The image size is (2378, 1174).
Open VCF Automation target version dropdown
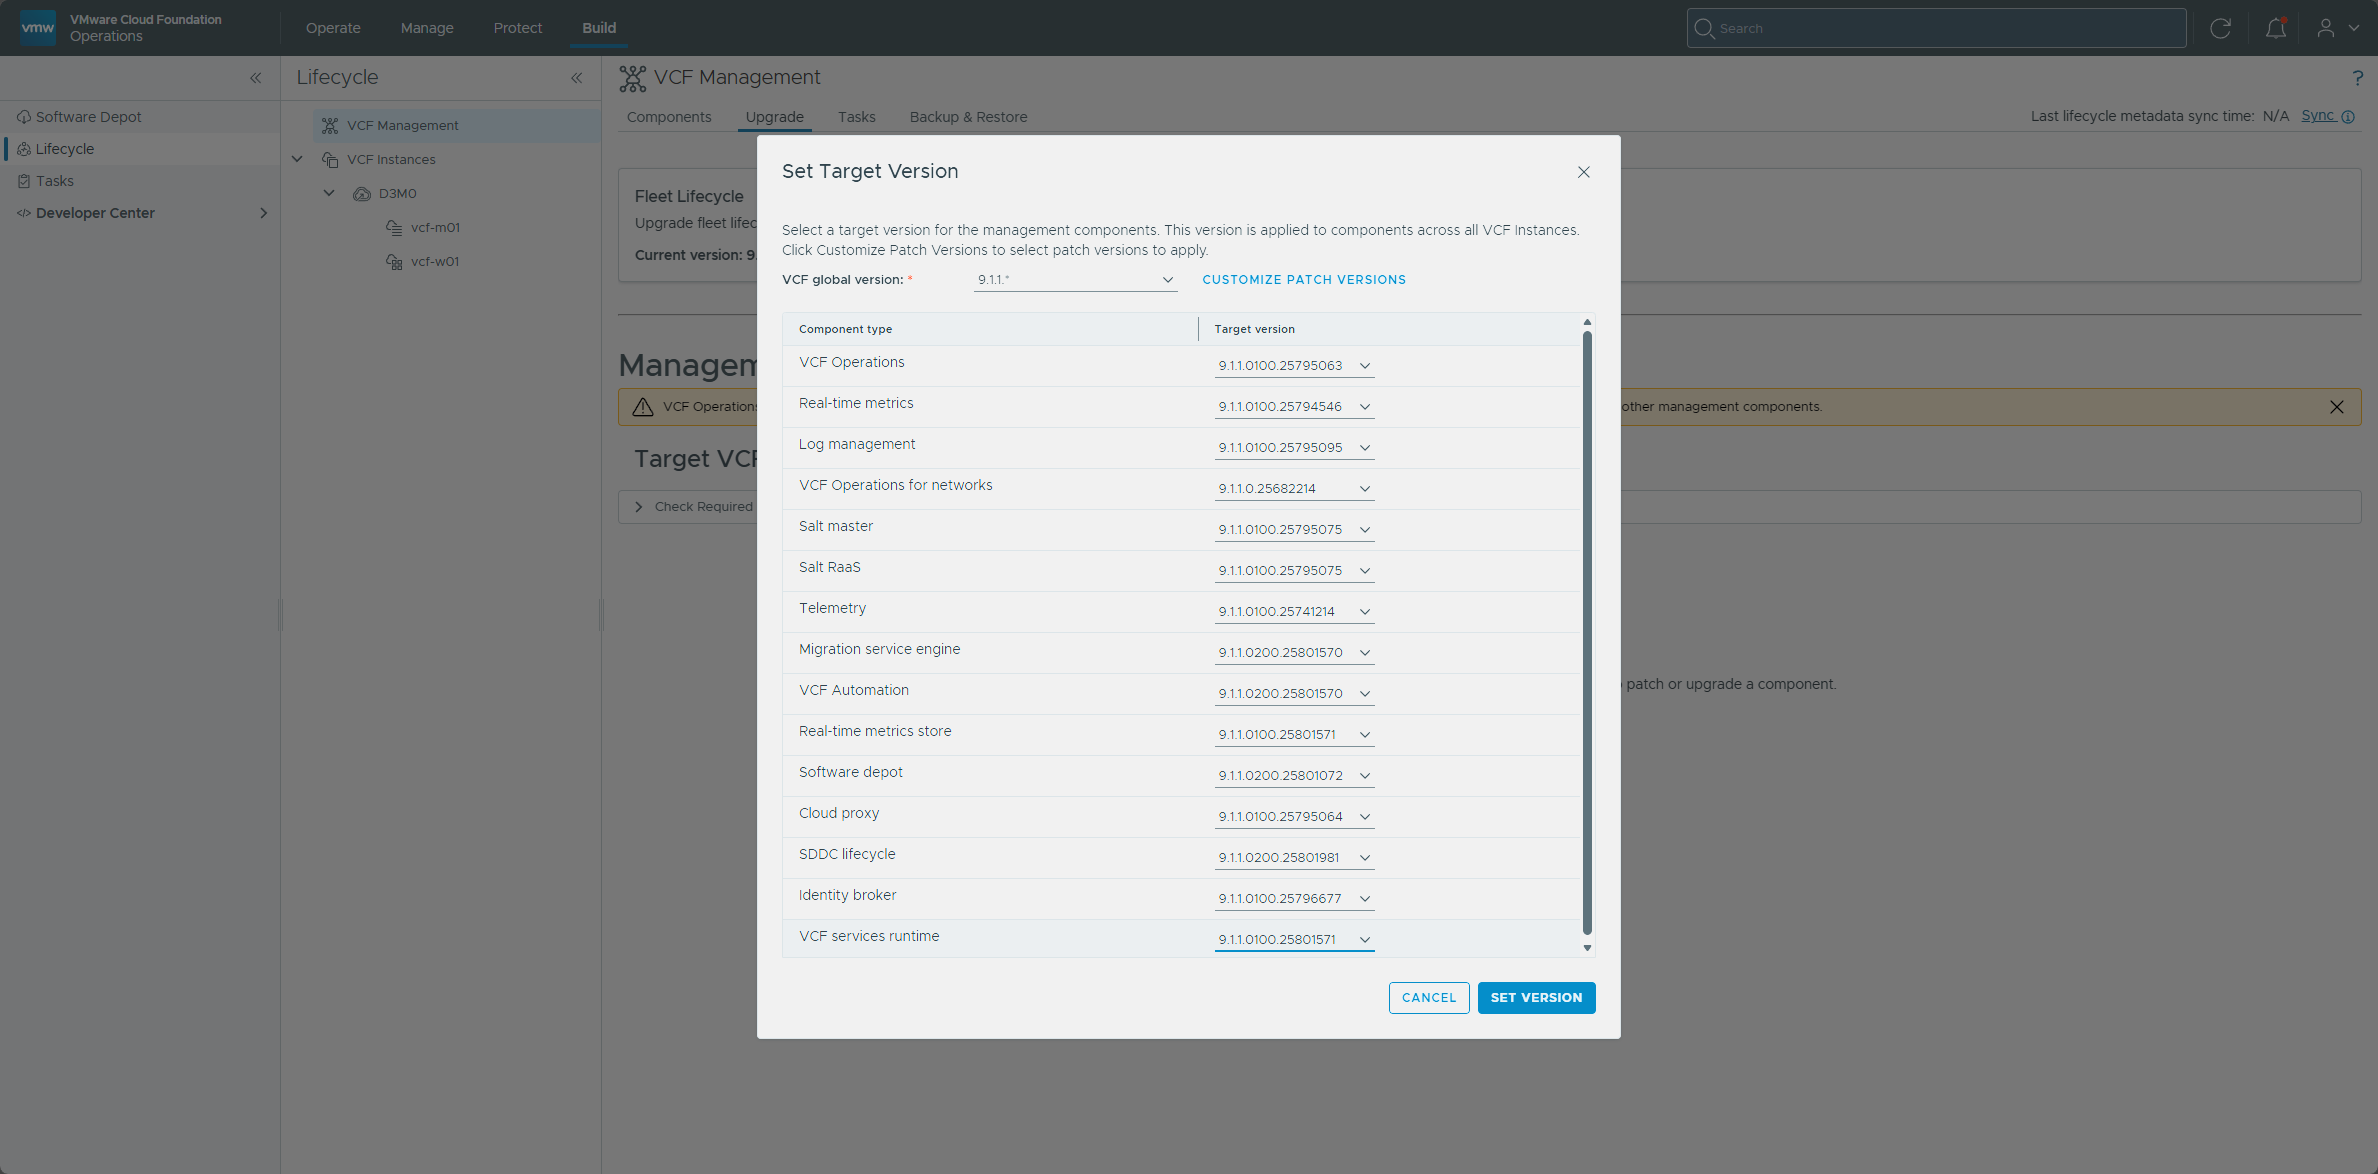[1294, 694]
